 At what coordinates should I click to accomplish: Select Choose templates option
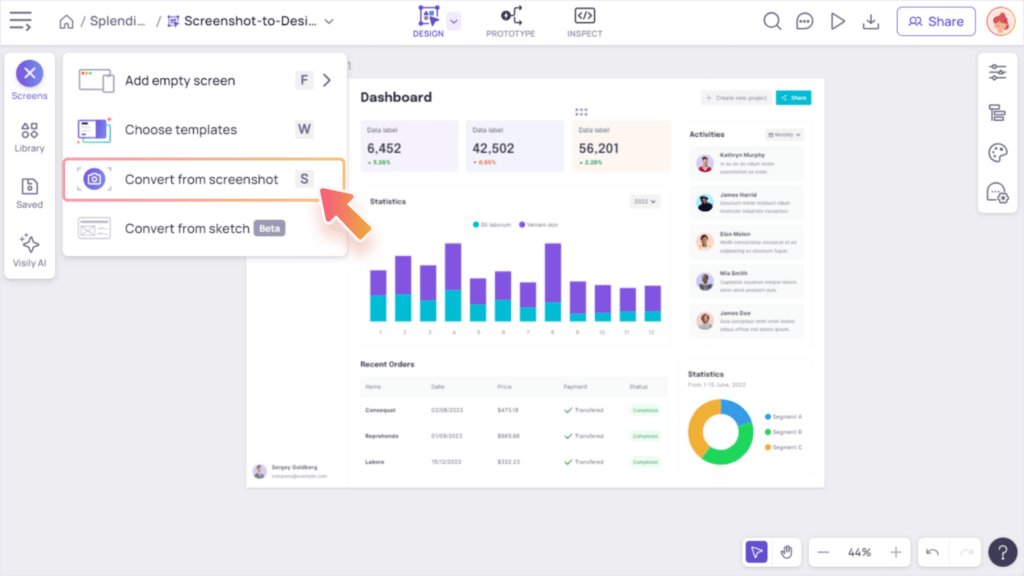[x=204, y=129]
